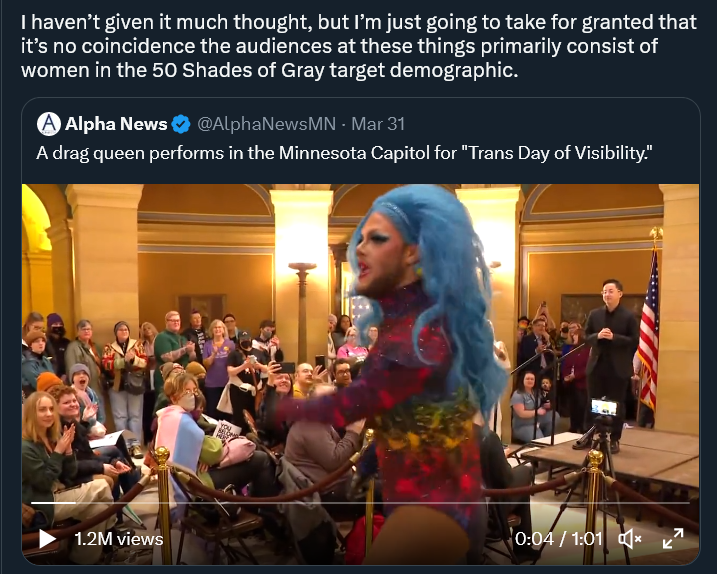Screen dimensions: 717x574
Task: Expand video to fullscreen
Action: coord(673,538)
